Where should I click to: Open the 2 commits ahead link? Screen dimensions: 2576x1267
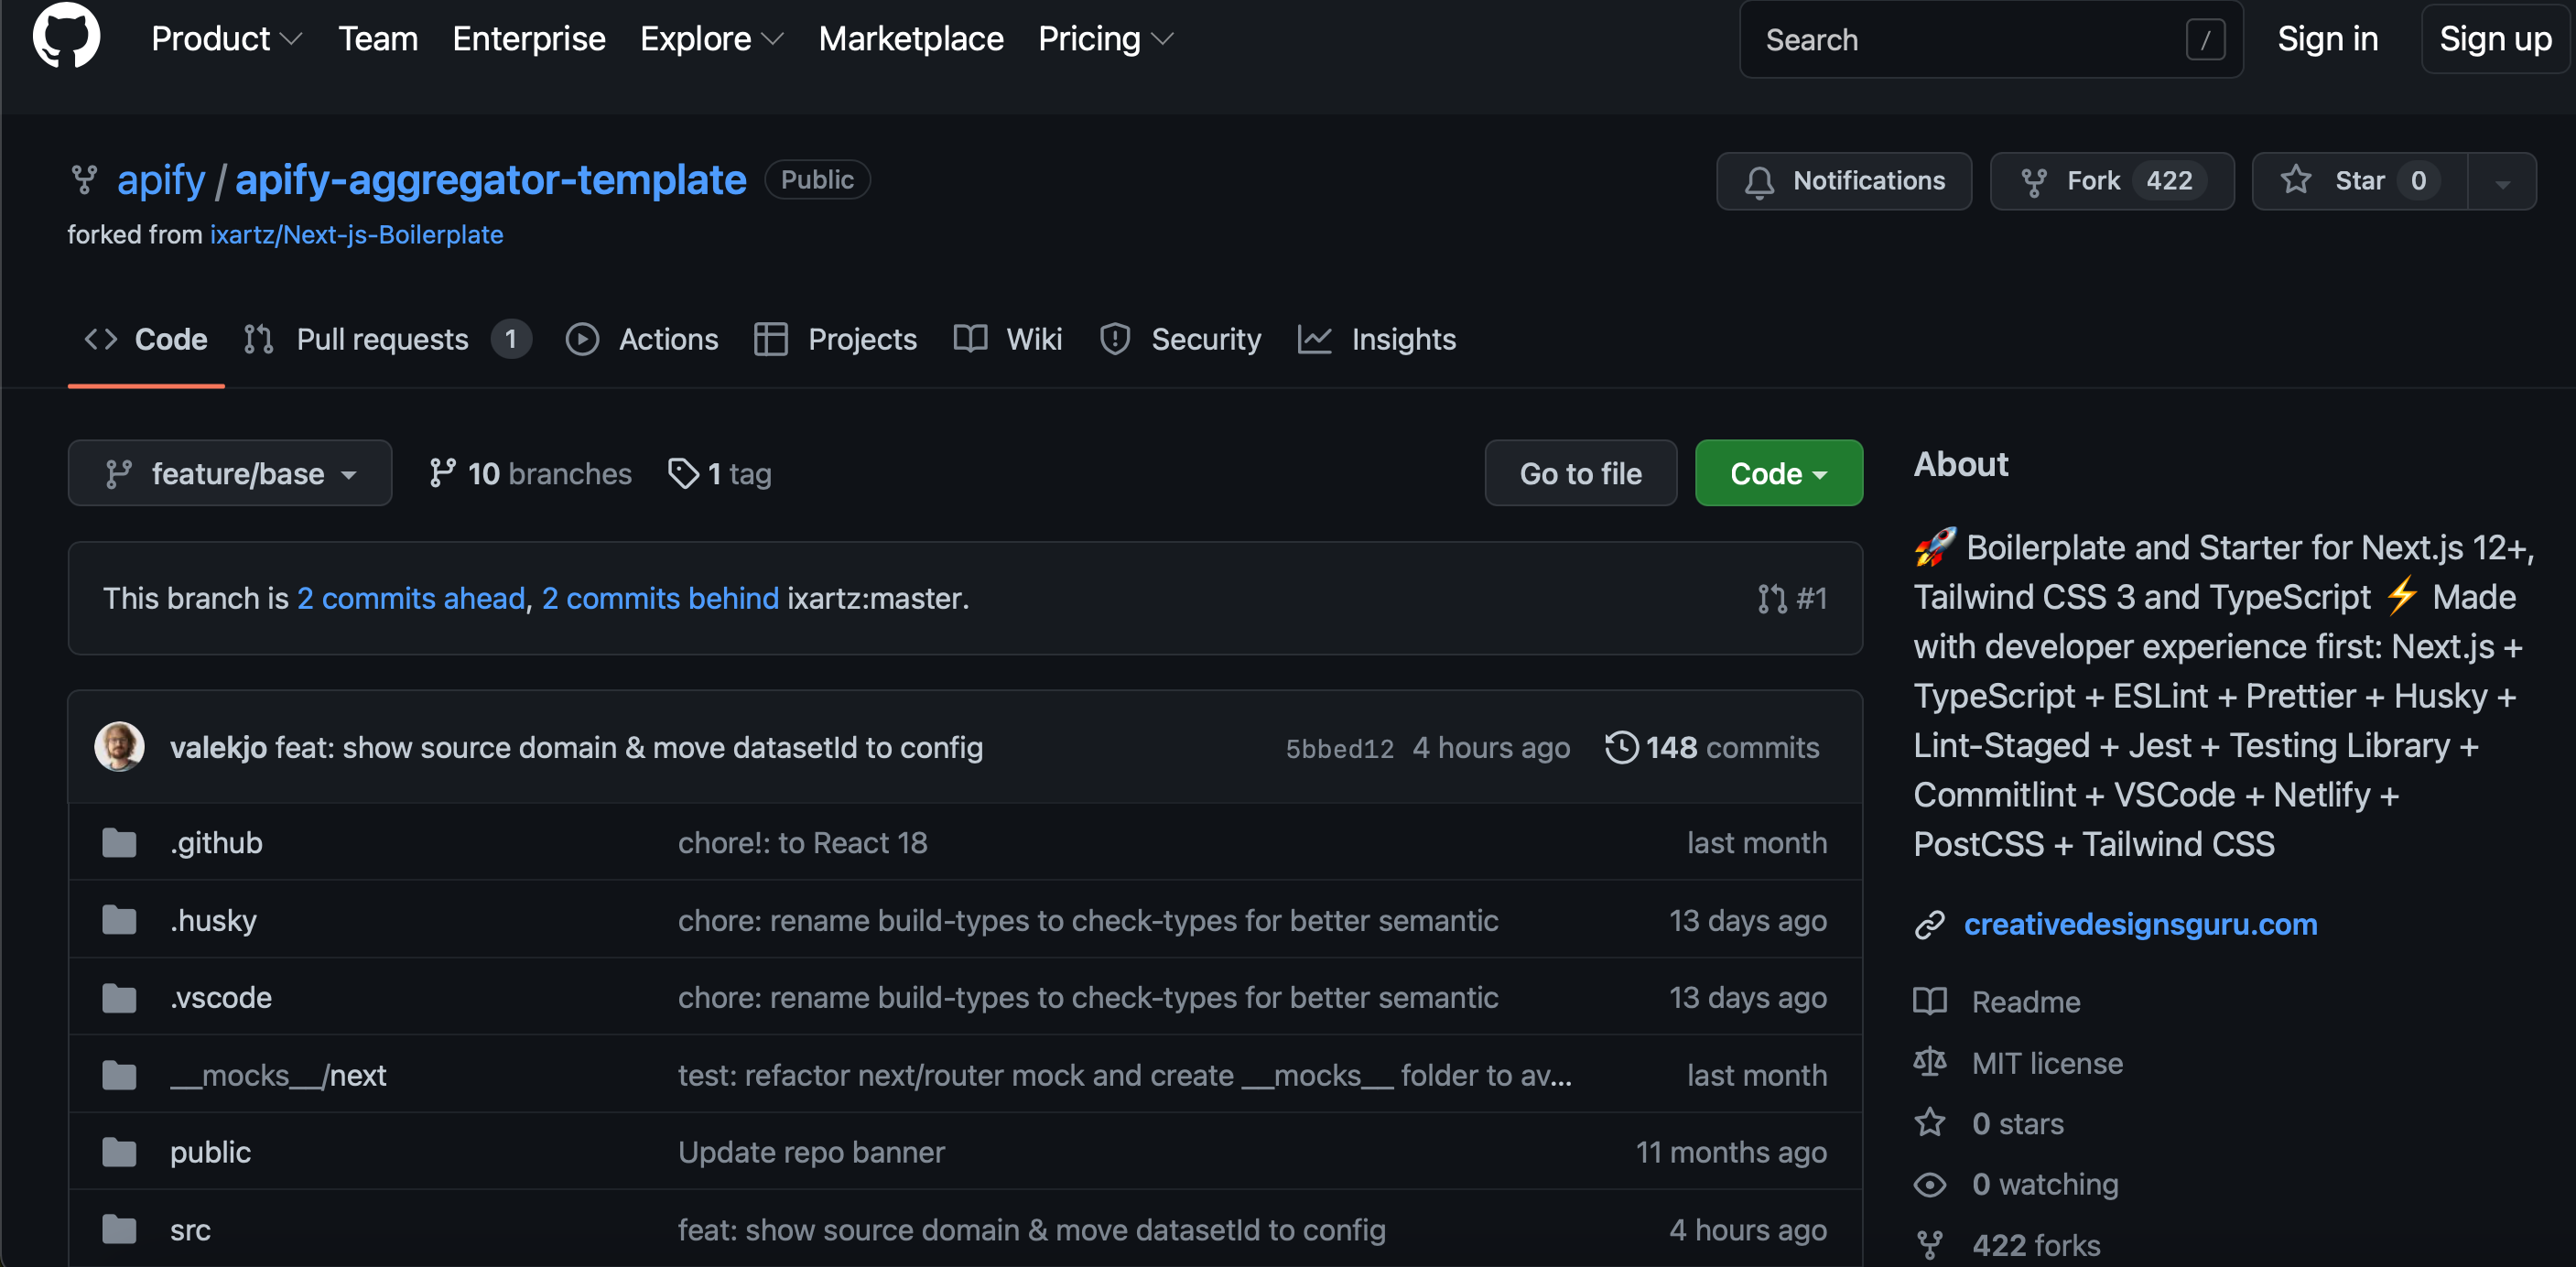point(410,598)
